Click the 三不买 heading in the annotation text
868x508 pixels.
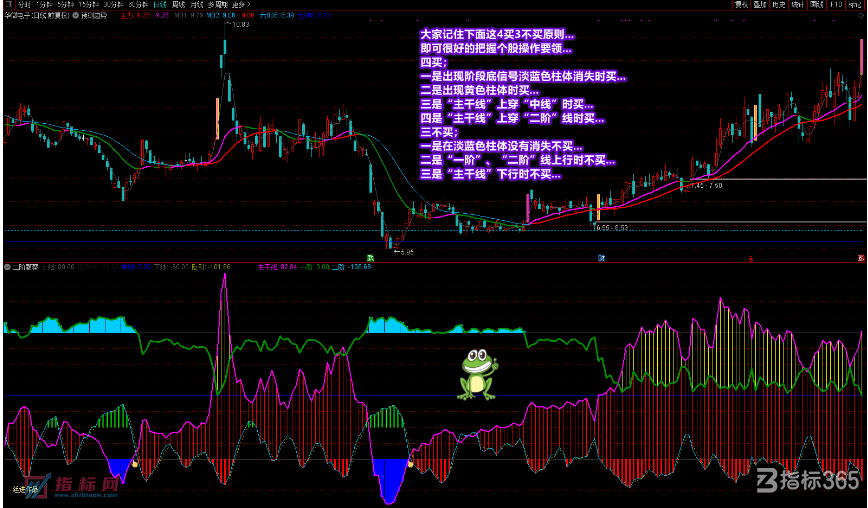point(440,132)
